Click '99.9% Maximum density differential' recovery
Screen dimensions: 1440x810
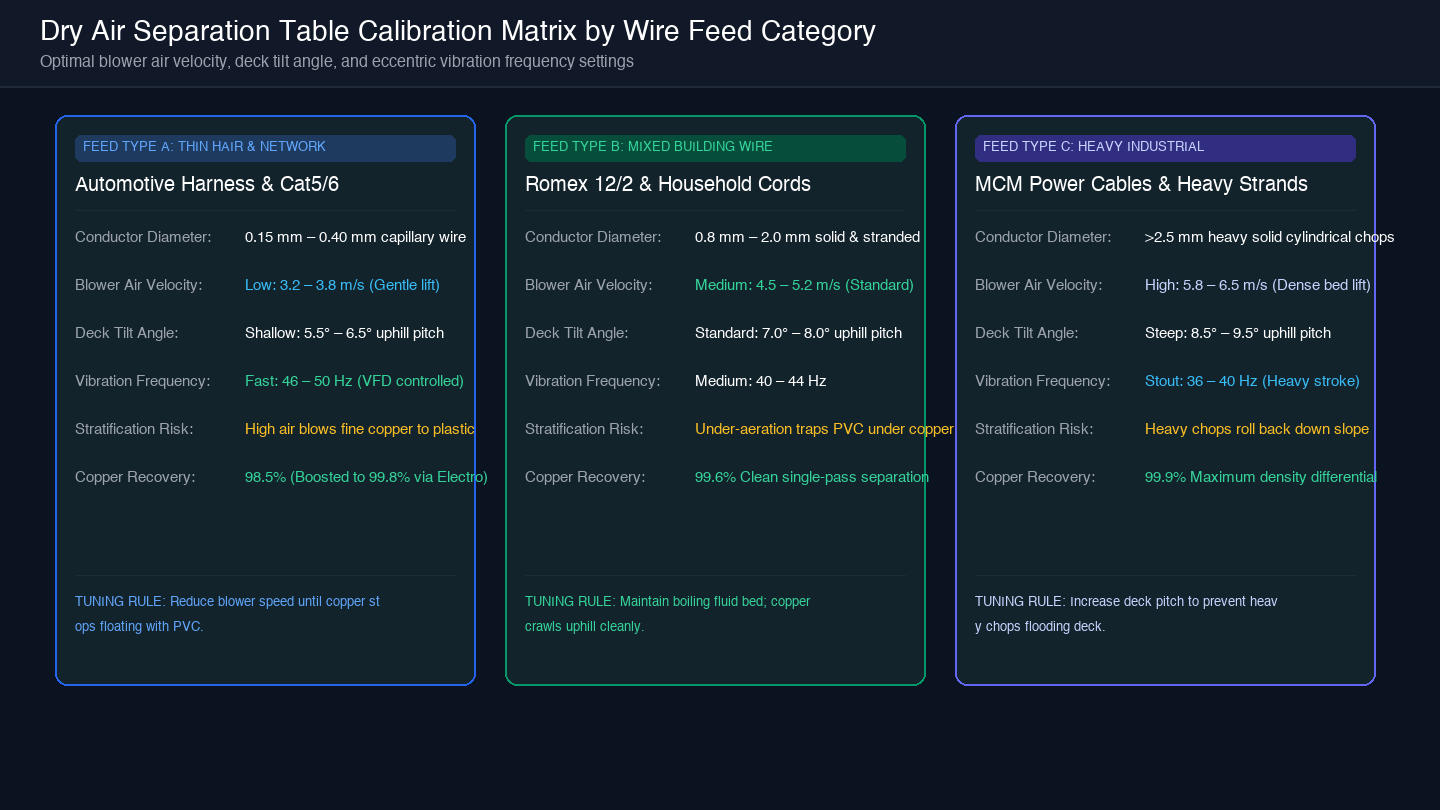1260,477
